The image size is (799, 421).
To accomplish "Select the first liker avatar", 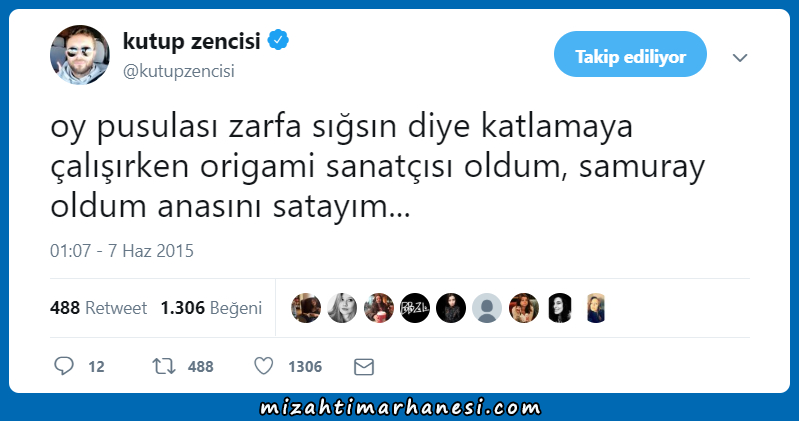I will tap(306, 308).
